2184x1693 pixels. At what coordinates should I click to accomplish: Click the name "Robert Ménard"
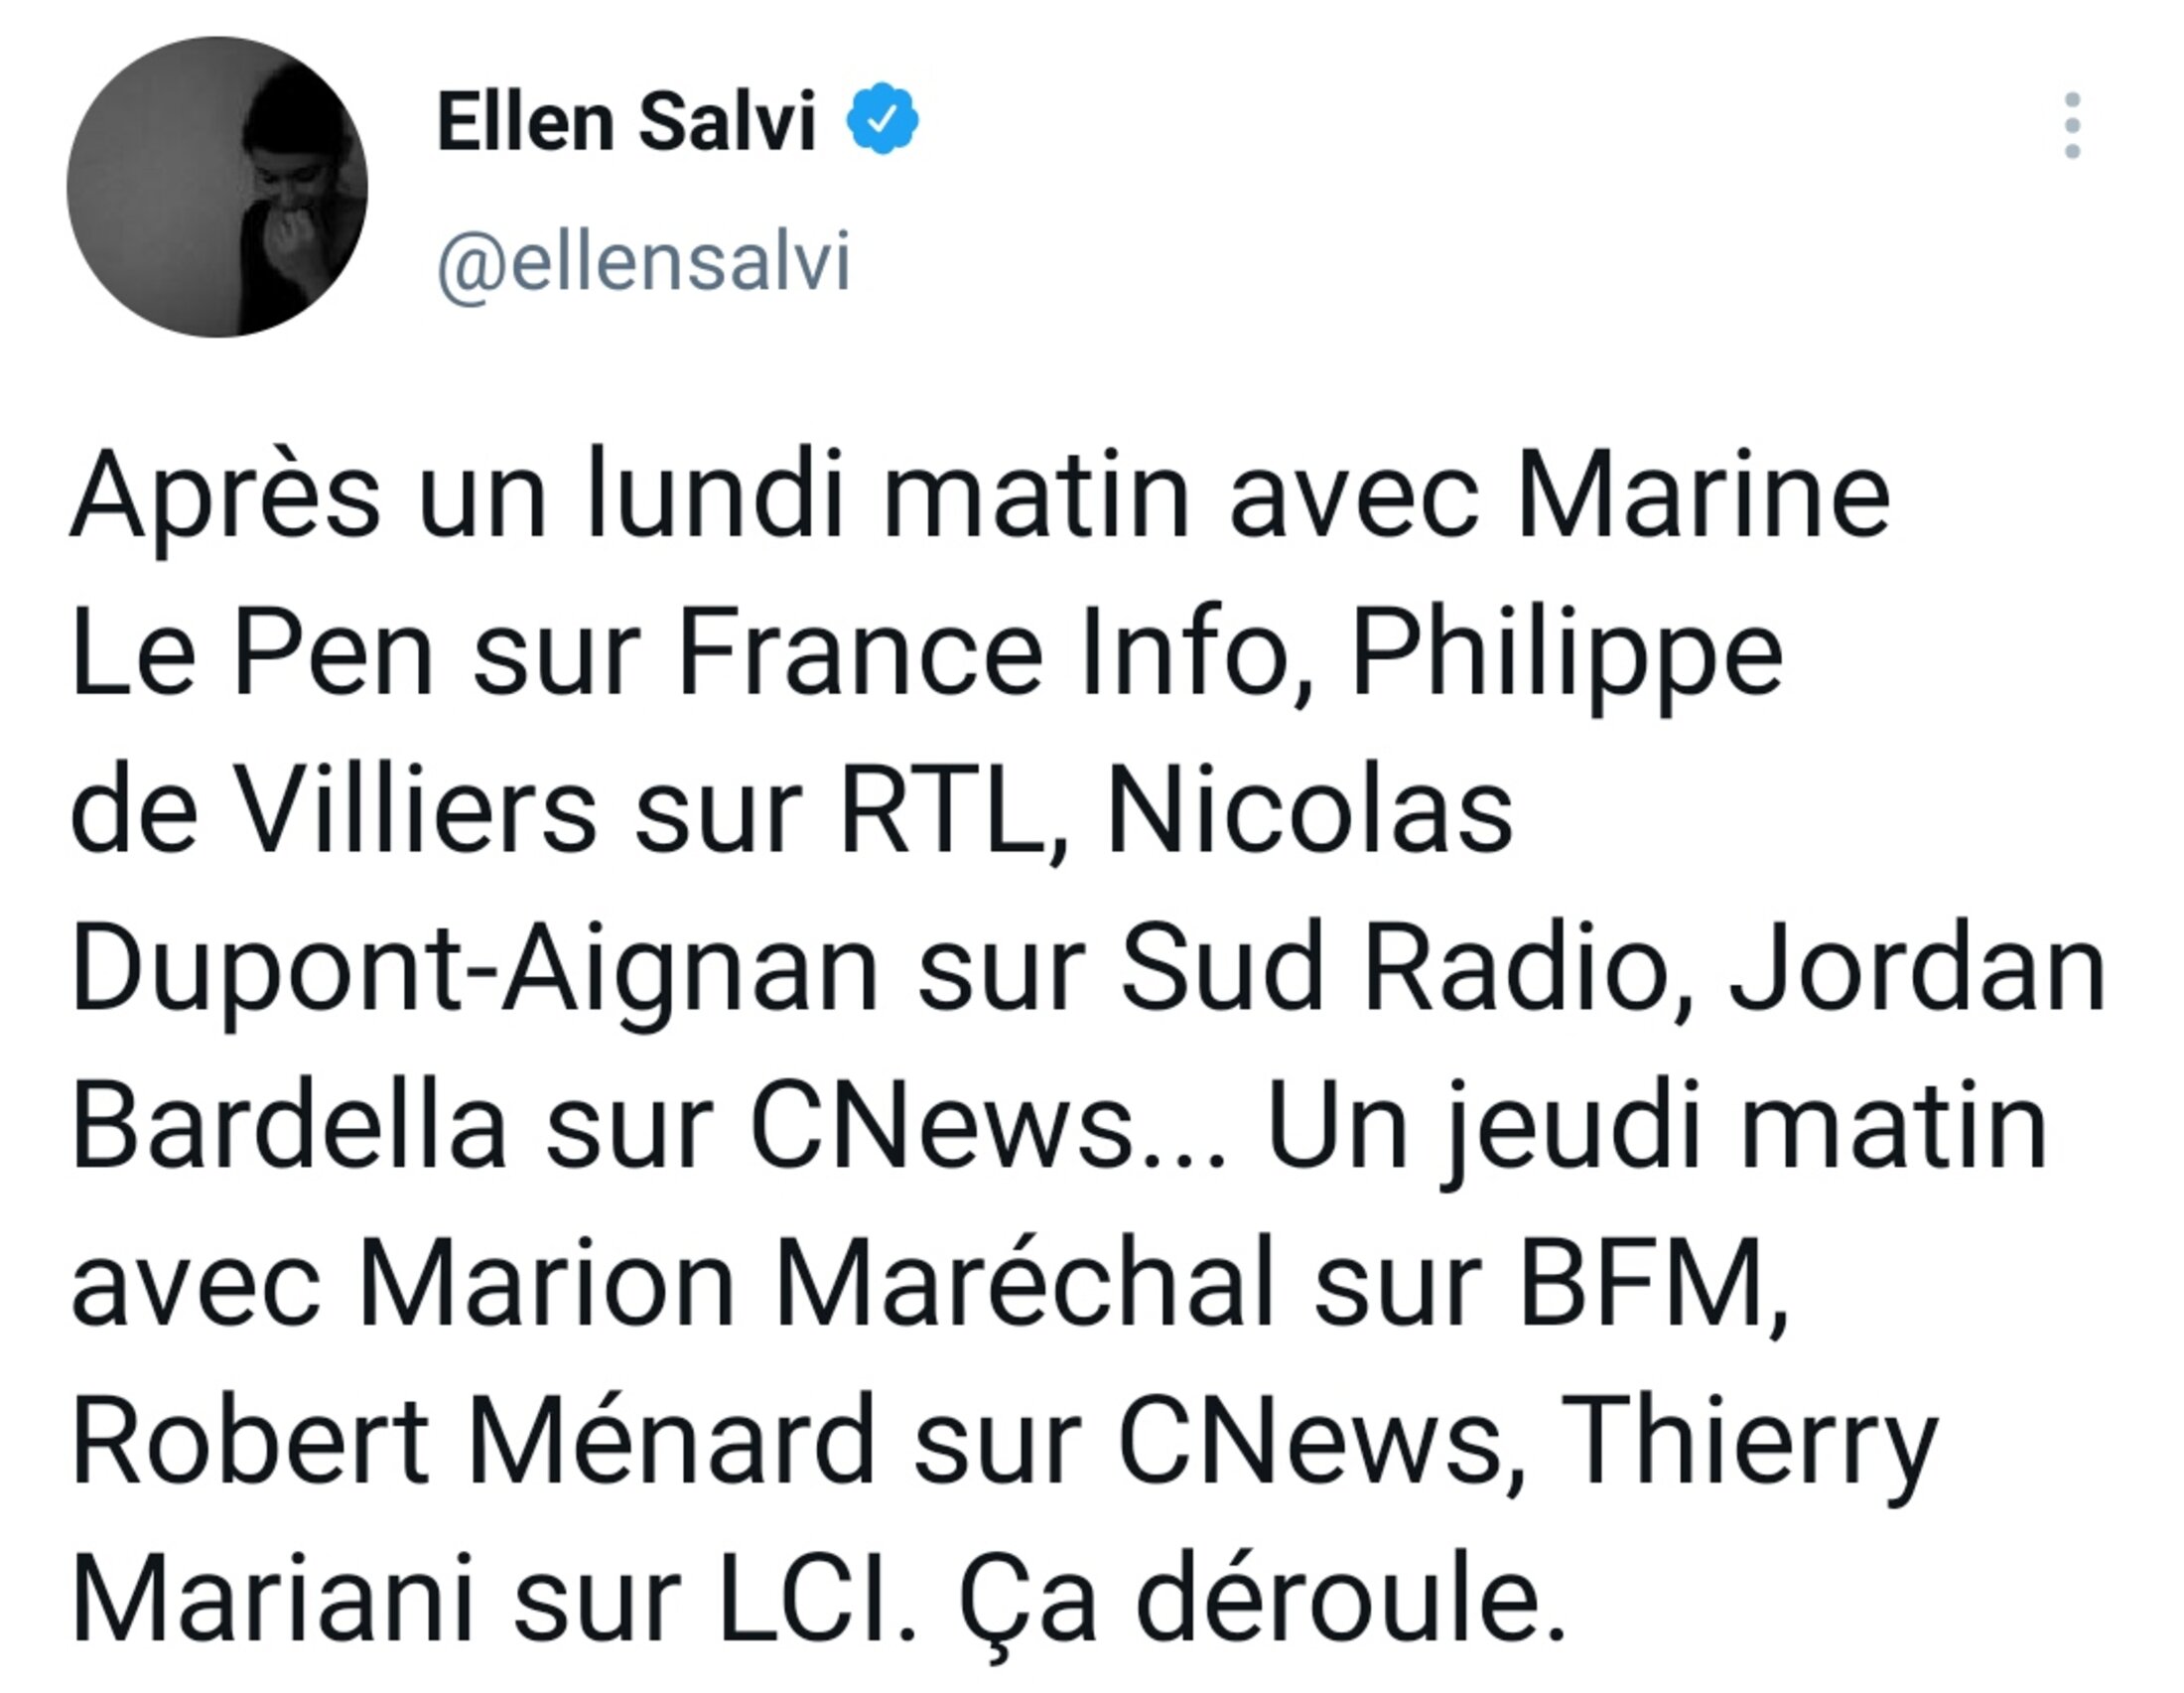pos(473,1441)
